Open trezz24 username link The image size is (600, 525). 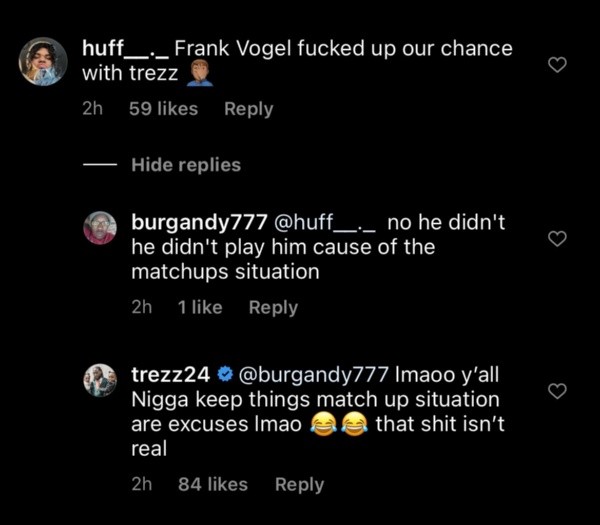170,374
